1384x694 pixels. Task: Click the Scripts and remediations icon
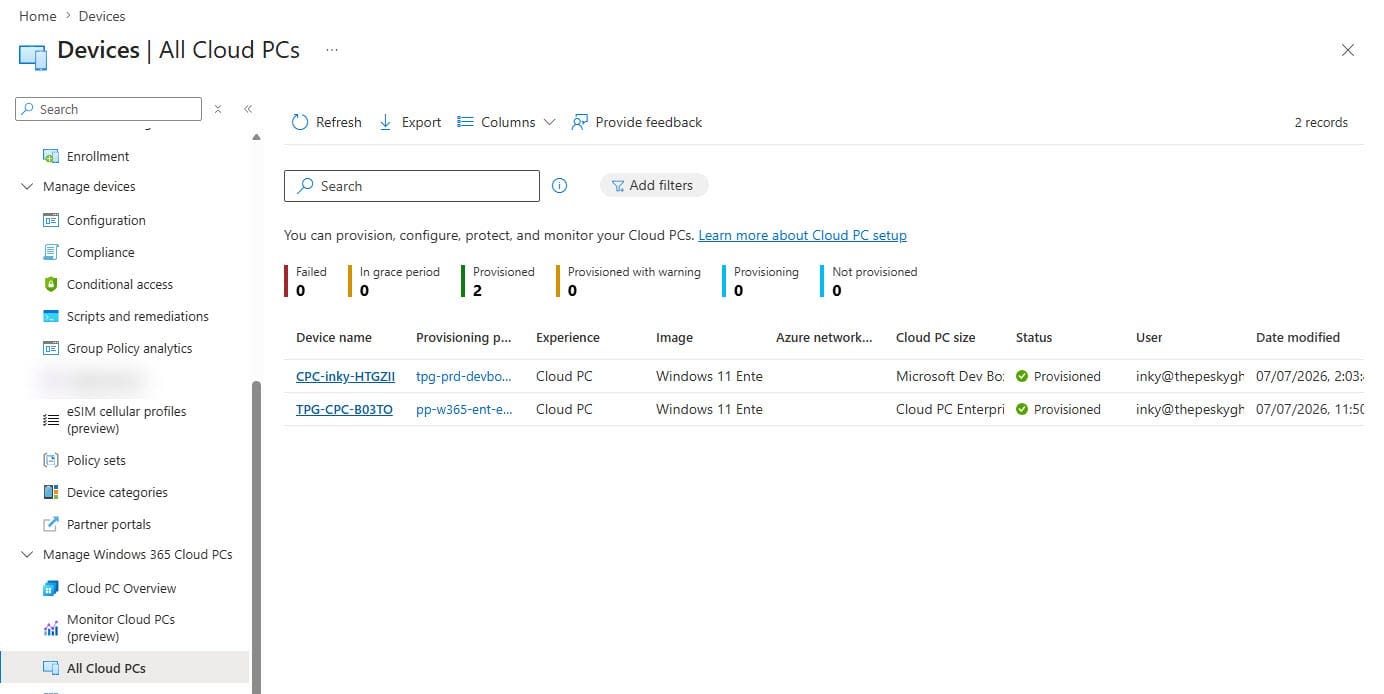pos(51,316)
